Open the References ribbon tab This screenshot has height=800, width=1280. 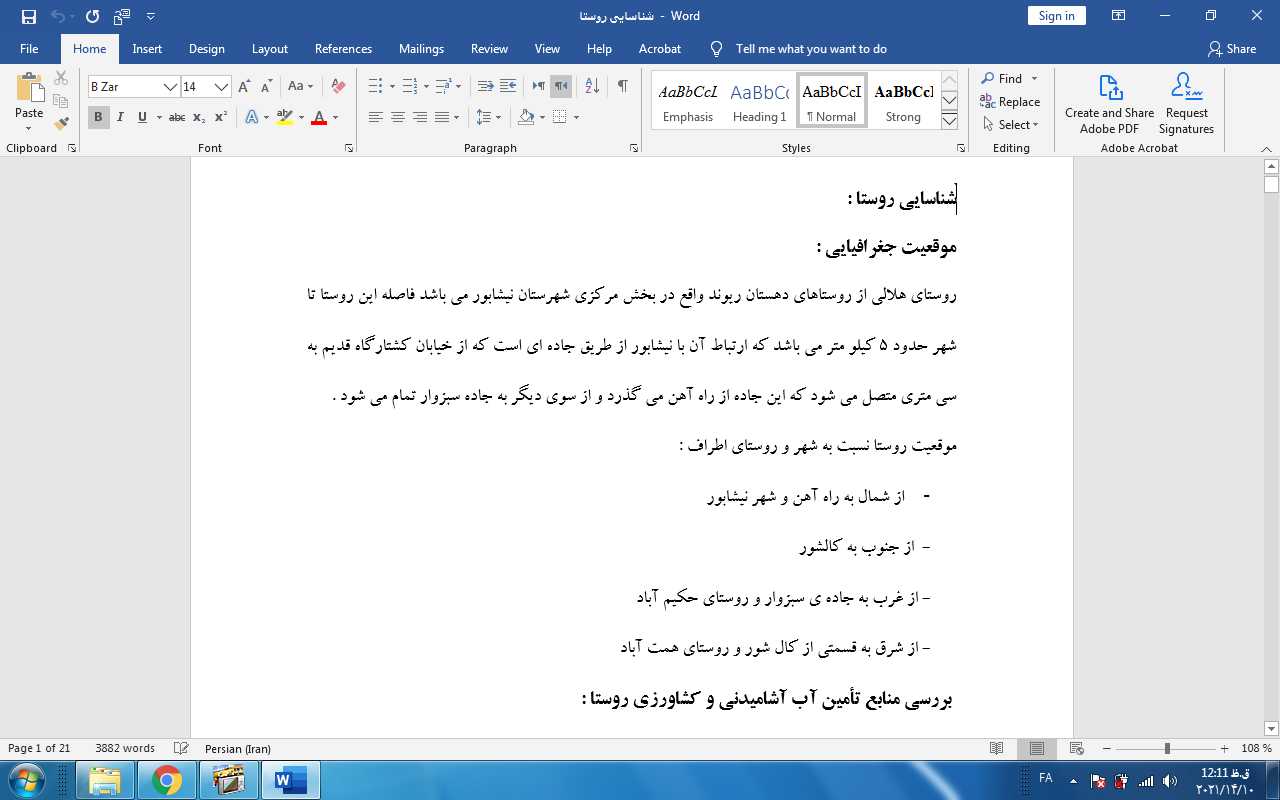[x=343, y=49]
